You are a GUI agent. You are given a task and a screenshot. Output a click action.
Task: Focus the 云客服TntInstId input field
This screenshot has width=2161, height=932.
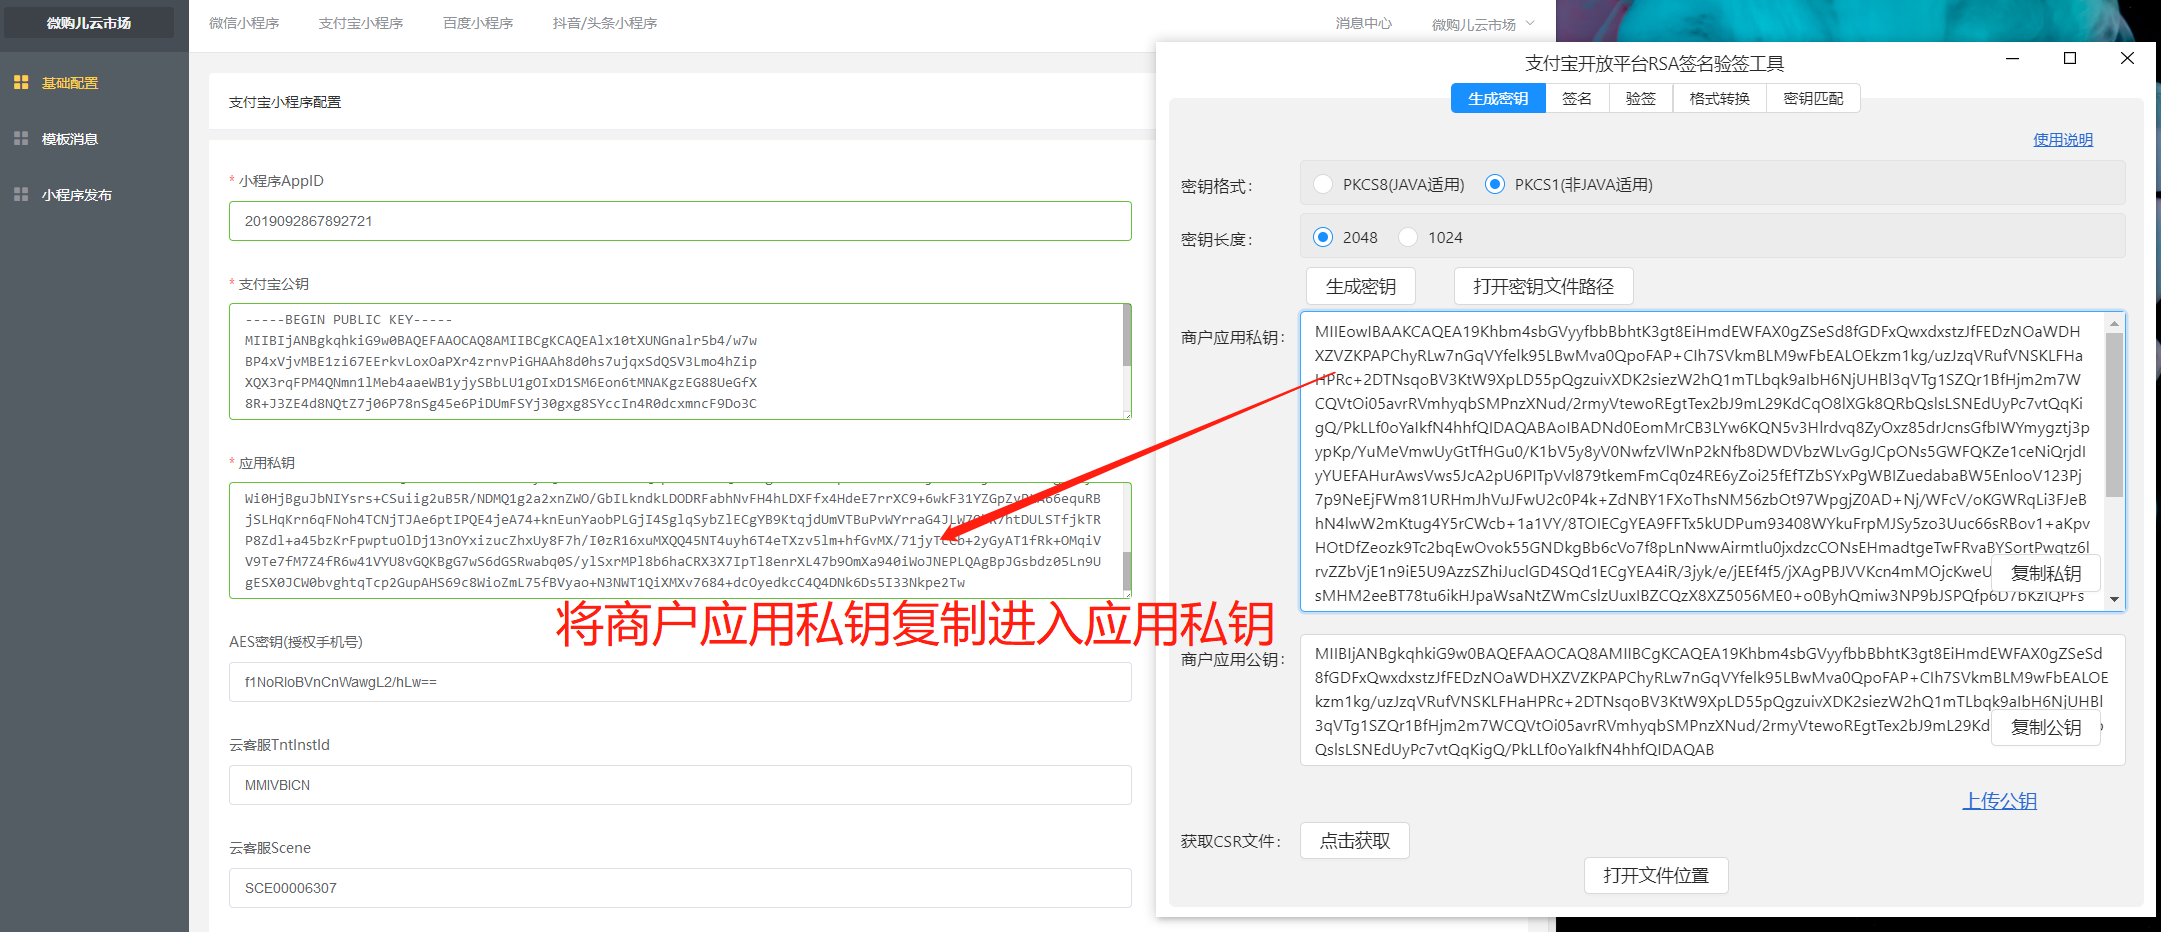tap(680, 785)
